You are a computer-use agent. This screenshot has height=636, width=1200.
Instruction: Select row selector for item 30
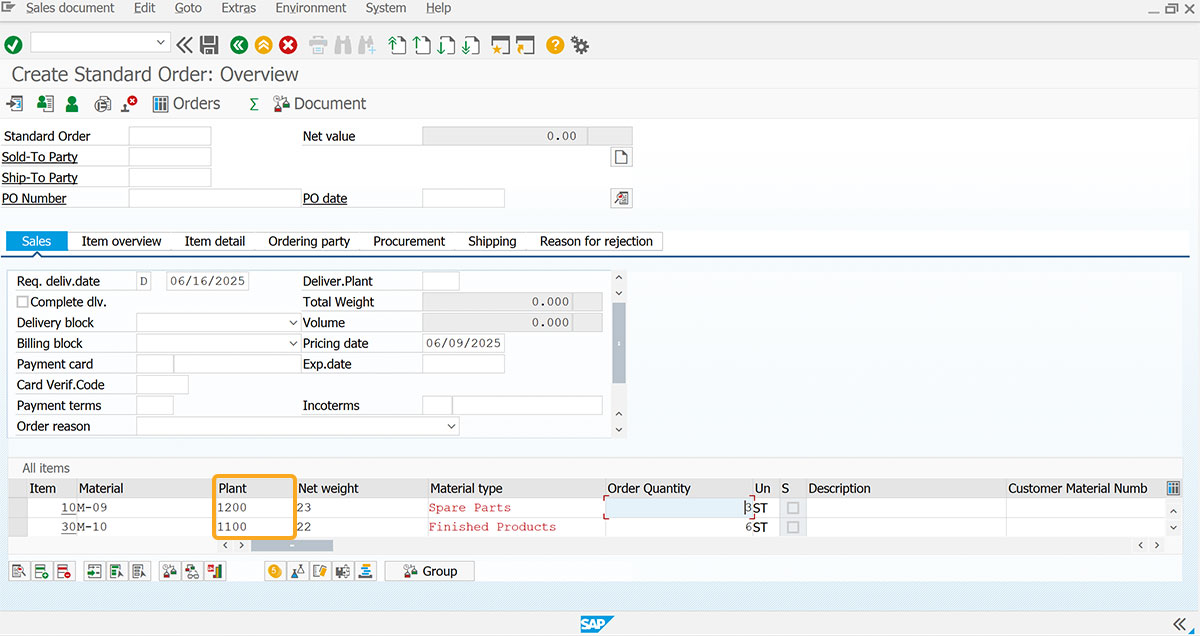(17, 527)
